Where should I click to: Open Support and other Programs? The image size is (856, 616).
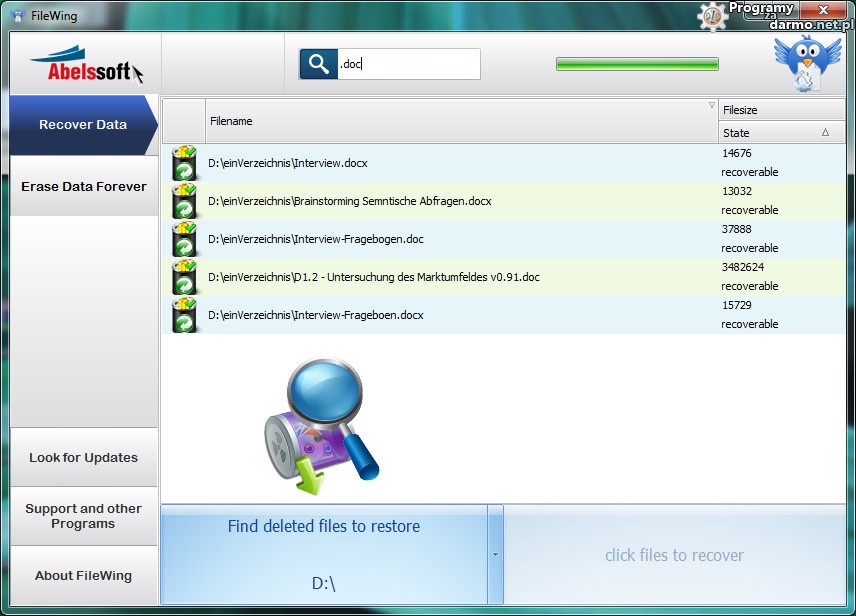pos(84,516)
